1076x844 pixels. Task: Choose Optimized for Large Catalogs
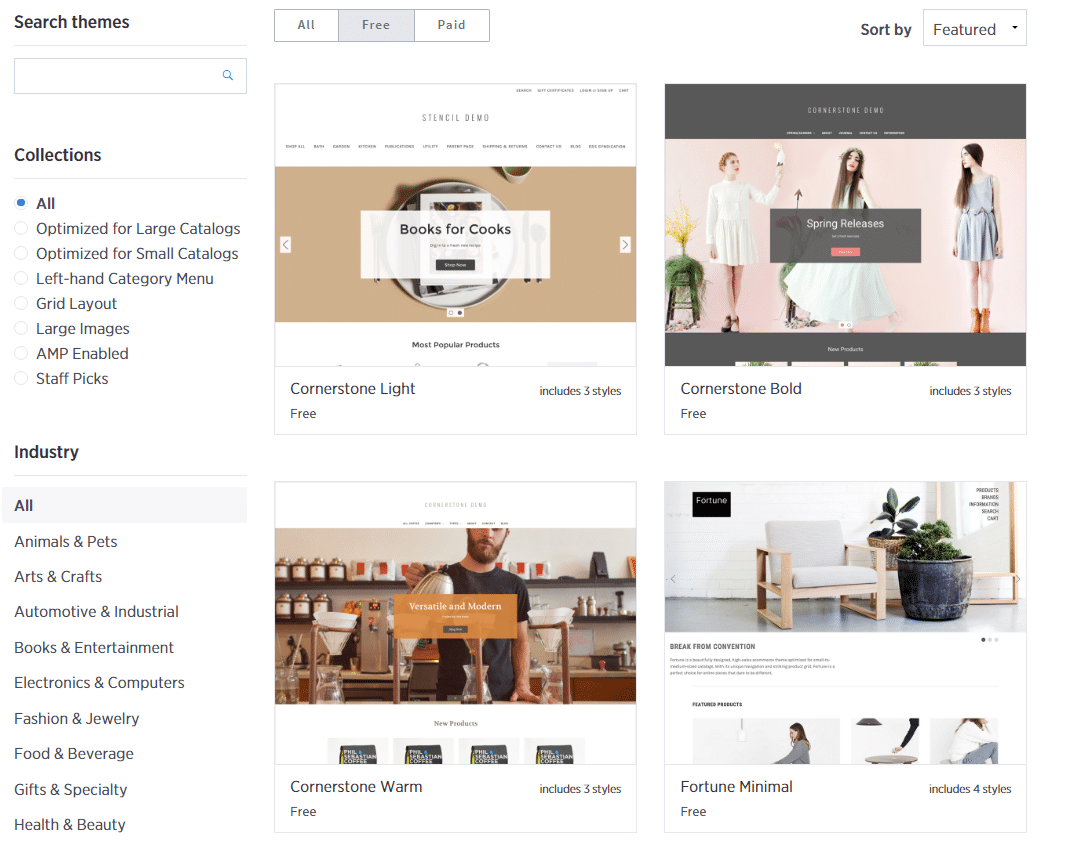[138, 229]
